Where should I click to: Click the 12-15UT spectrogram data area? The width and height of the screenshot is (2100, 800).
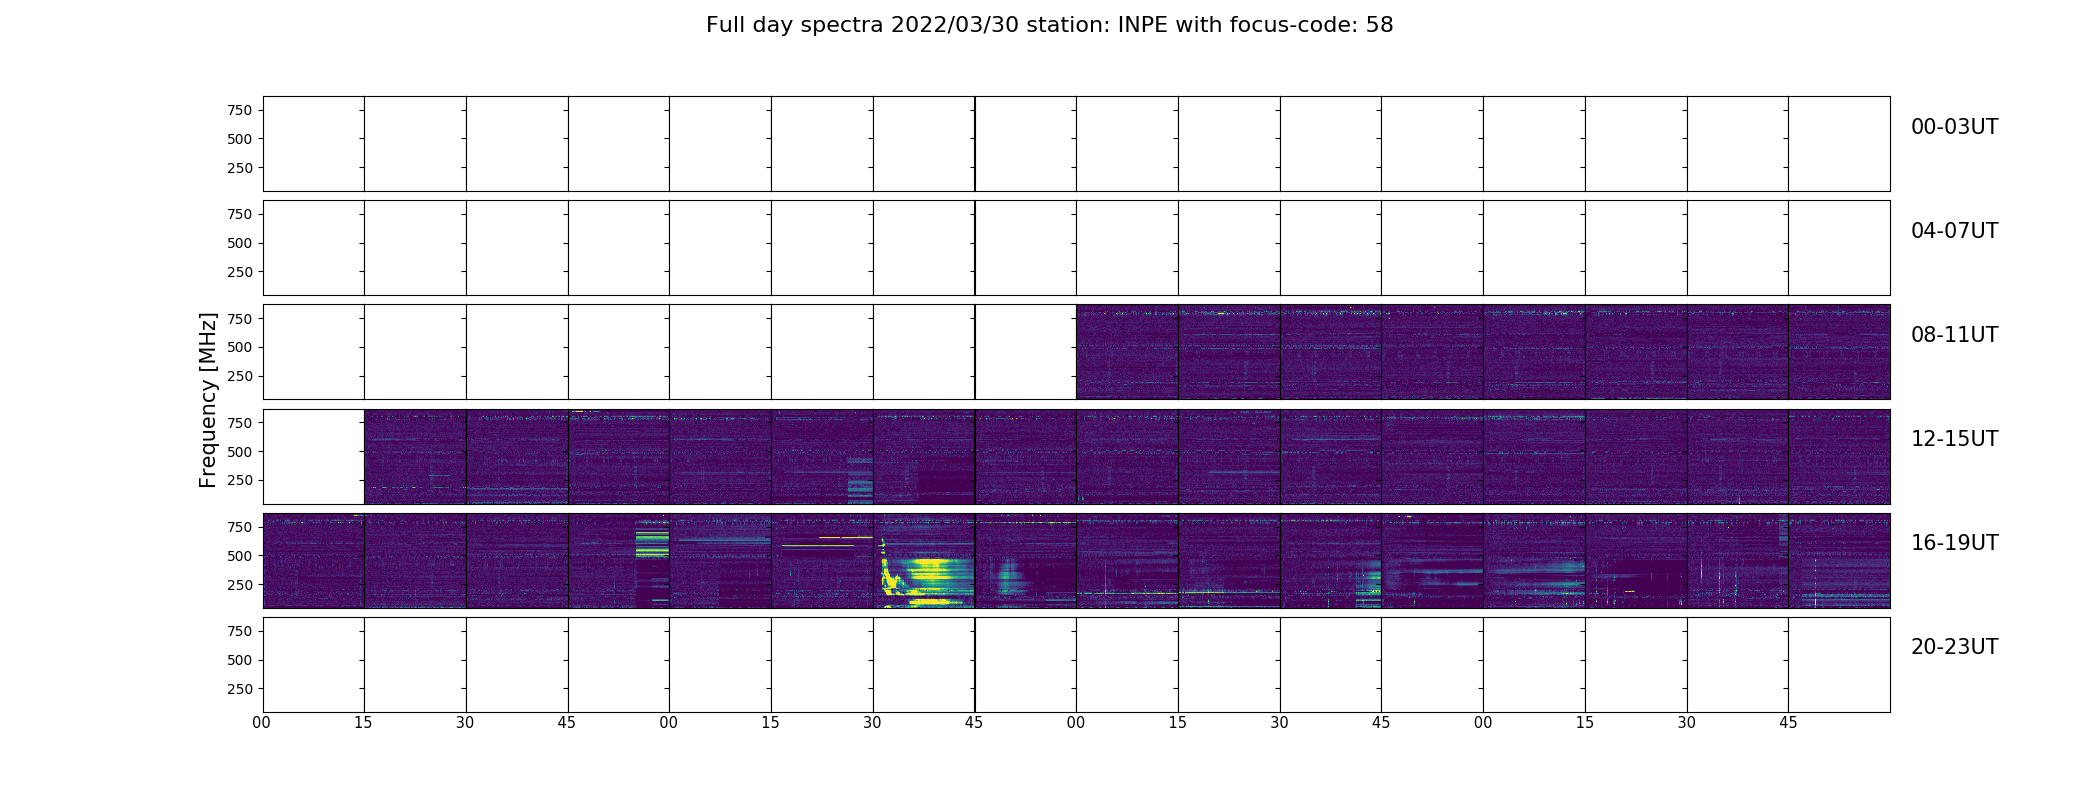click(x=1127, y=456)
